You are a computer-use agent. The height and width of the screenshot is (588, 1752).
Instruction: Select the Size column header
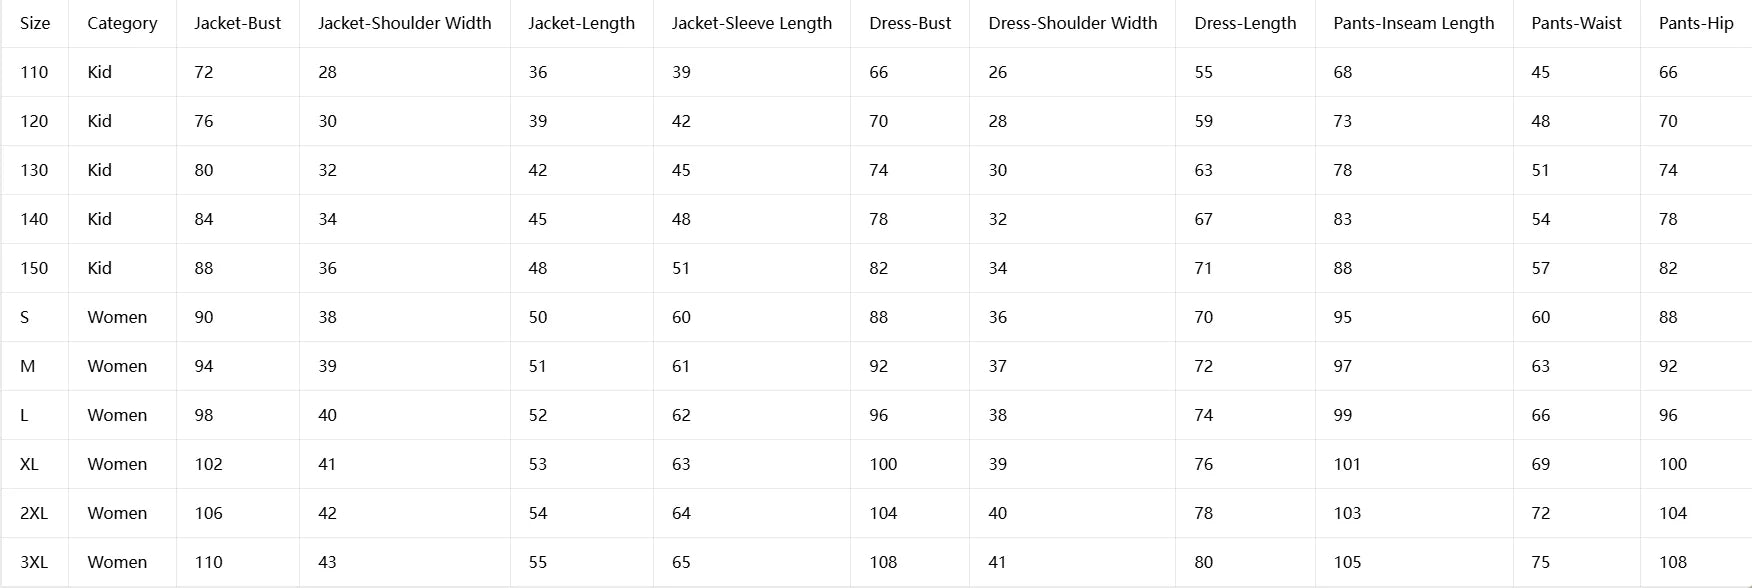coord(35,23)
